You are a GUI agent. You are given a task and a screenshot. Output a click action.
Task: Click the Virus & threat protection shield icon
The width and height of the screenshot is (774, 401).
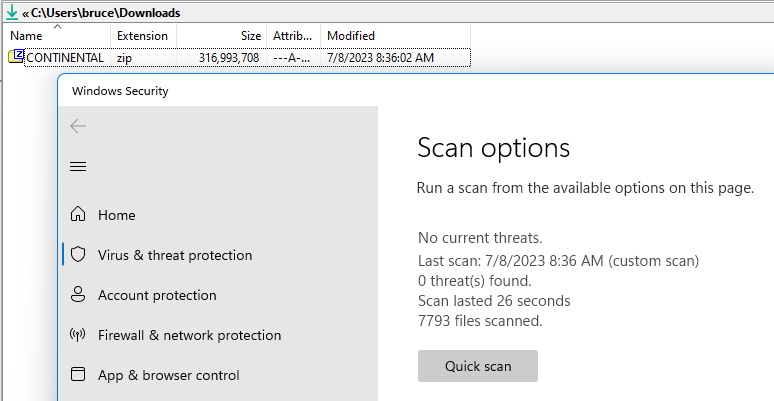[x=78, y=255]
